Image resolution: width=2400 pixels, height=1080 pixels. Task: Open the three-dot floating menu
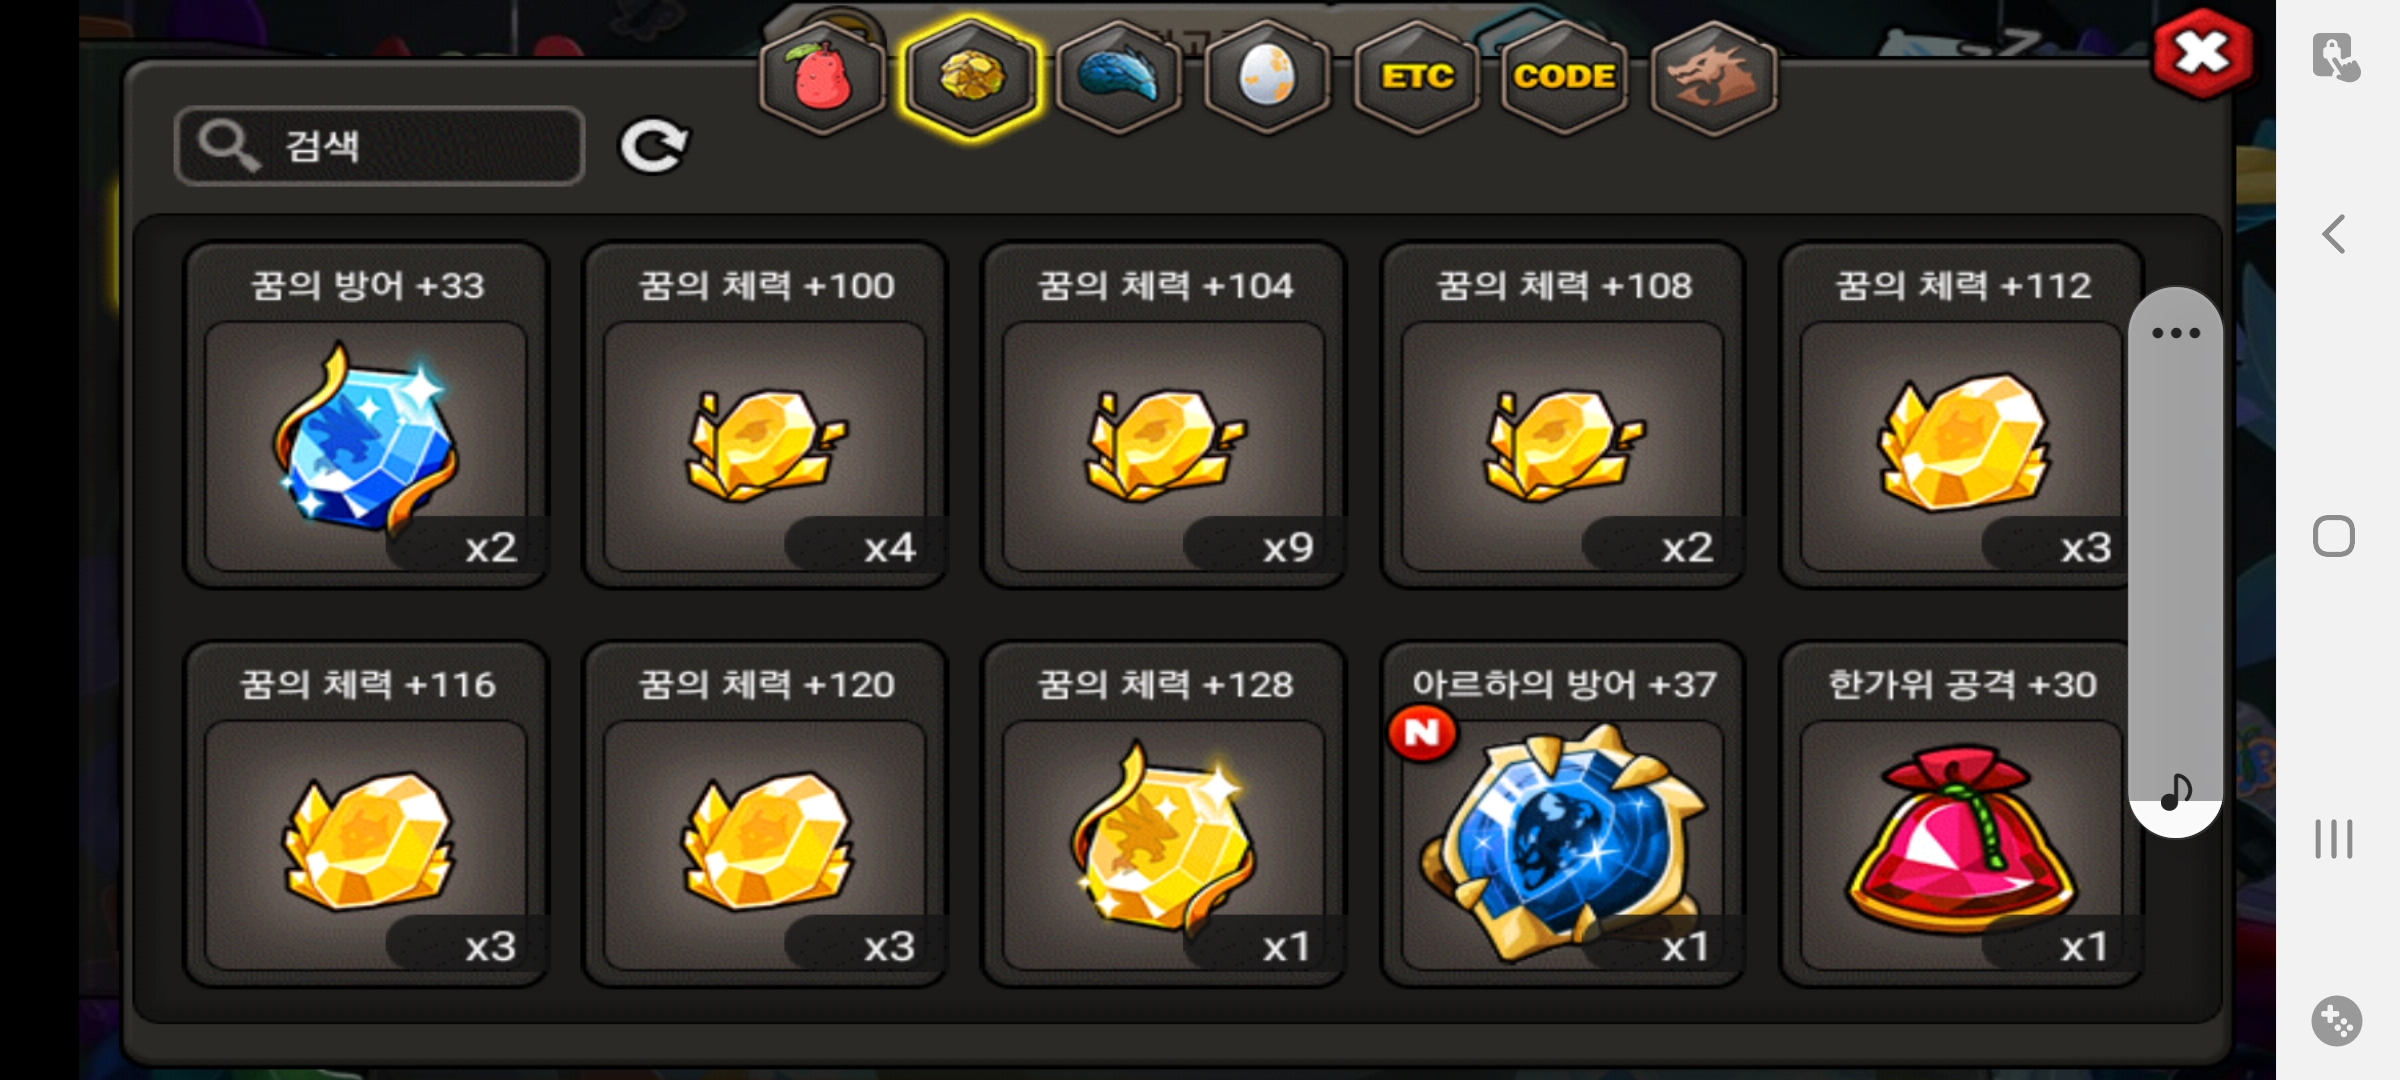(x=2176, y=333)
